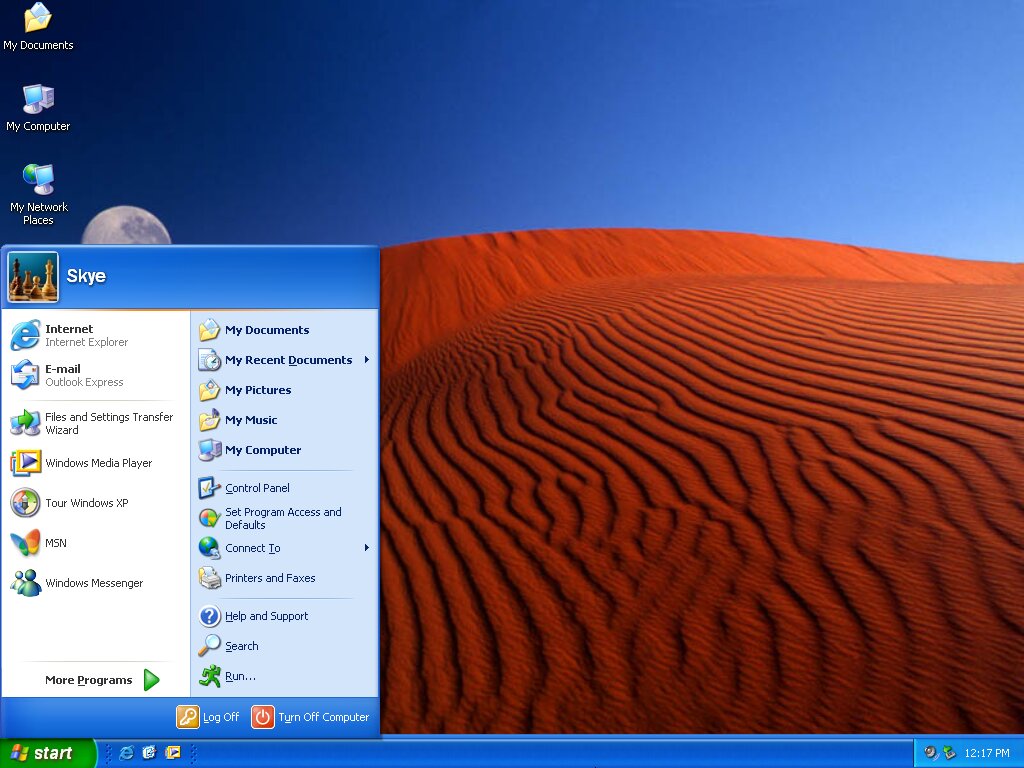Select the My Computer desktop icon
Image resolution: width=1024 pixels, height=768 pixels.
pyautogui.click(x=38, y=108)
